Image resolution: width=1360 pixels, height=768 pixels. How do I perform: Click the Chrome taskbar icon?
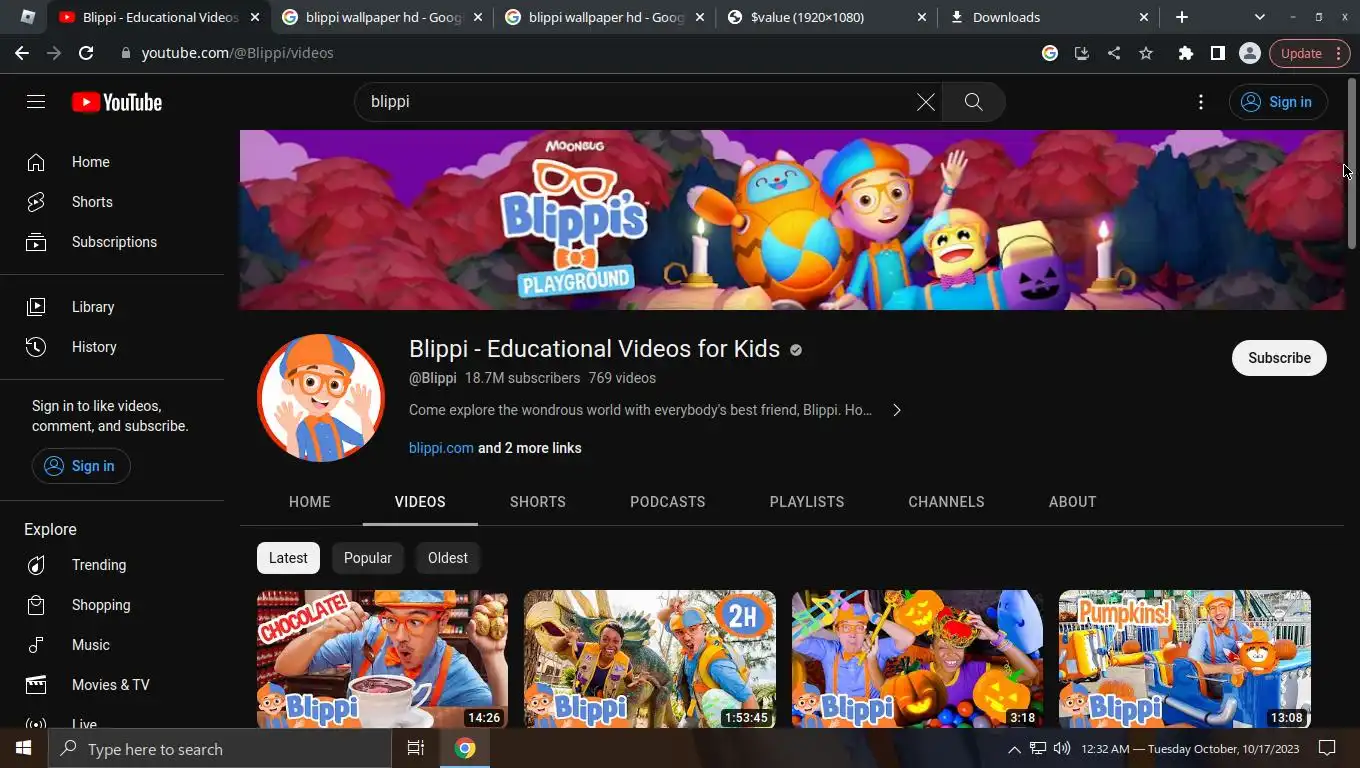tap(465, 749)
